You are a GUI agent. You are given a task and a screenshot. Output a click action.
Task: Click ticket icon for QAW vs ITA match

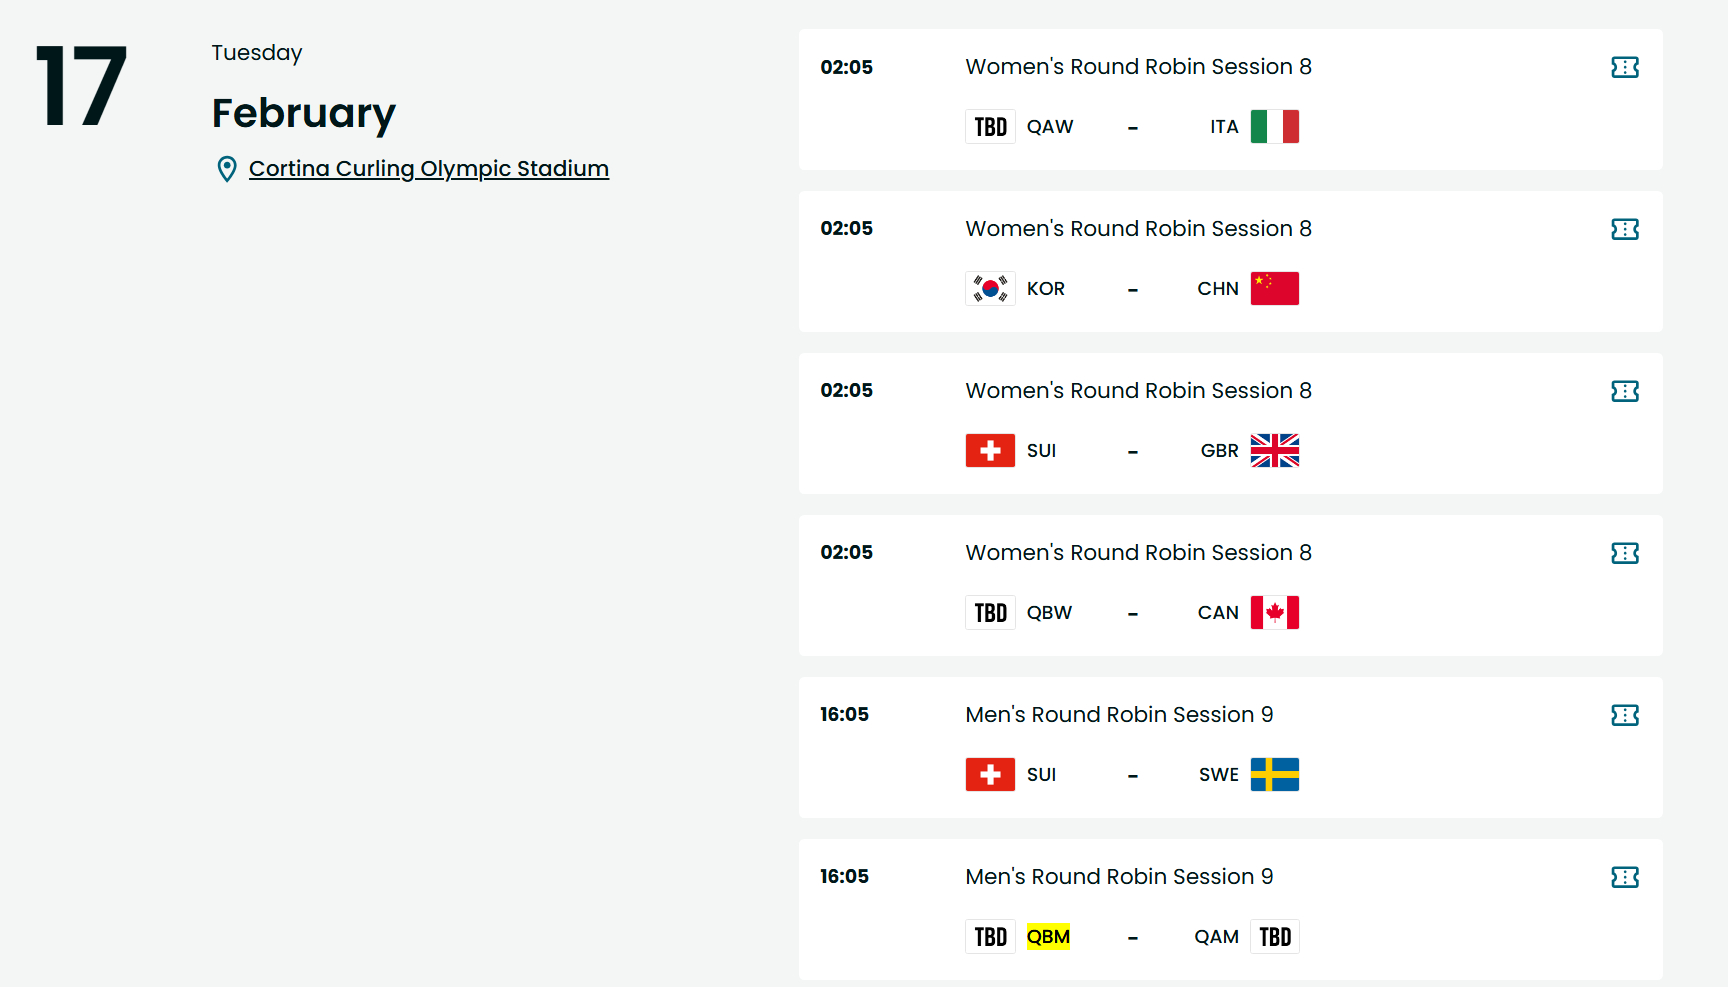coord(1625,67)
